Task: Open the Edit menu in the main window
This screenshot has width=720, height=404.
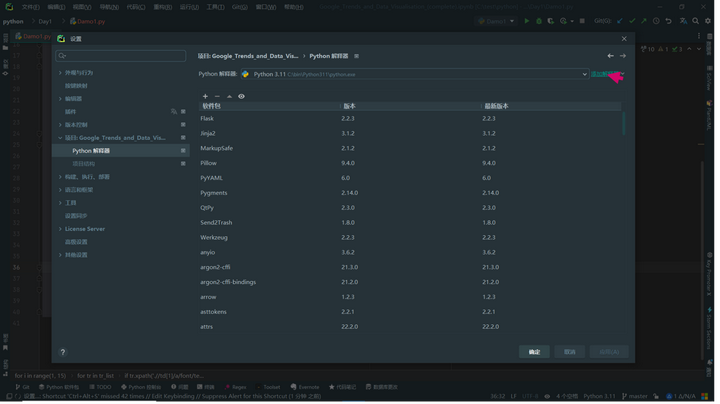Action: point(56,7)
